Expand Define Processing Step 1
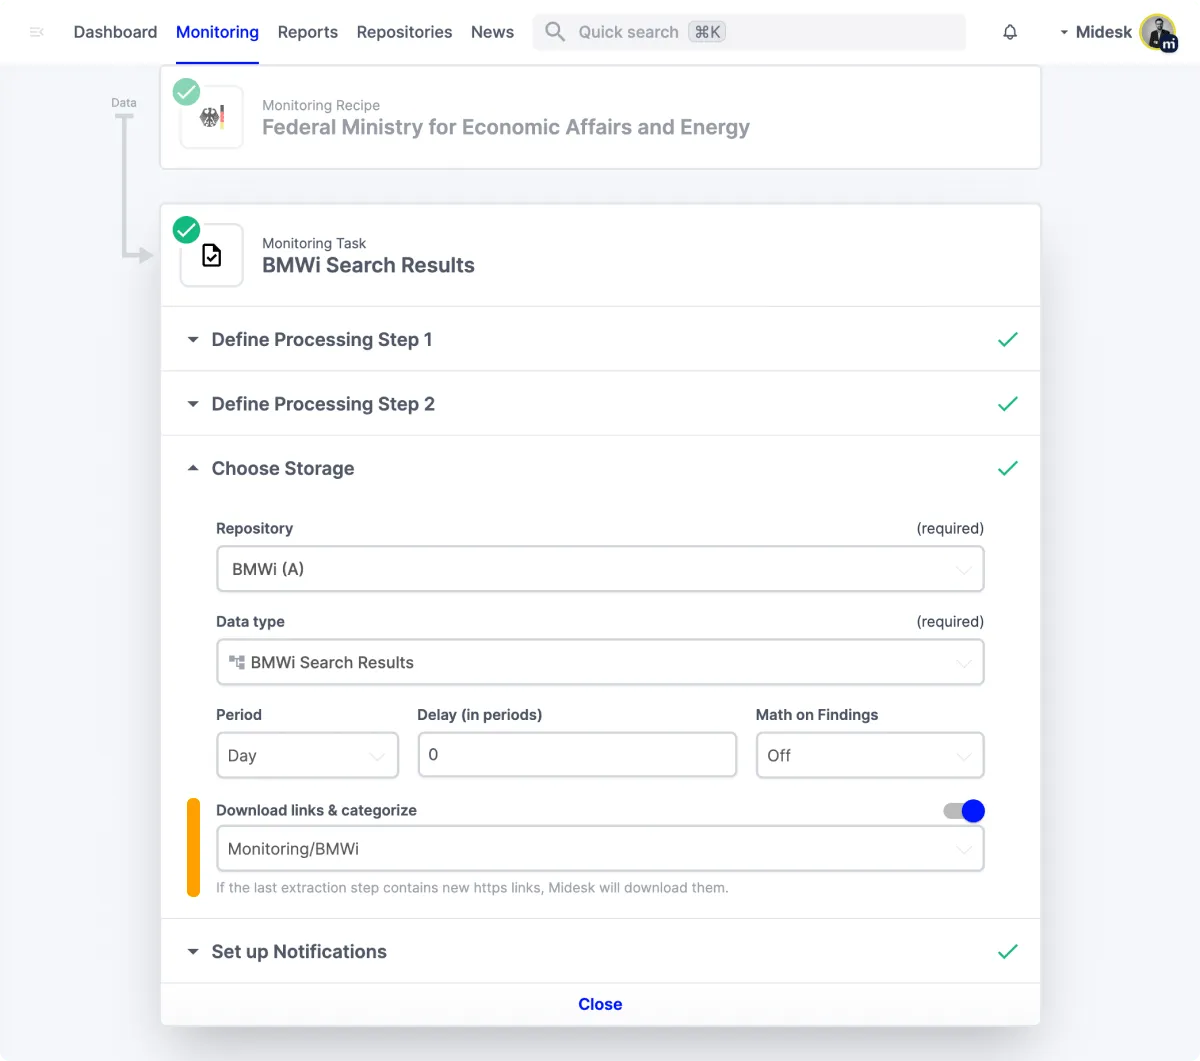 pyautogui.click(x=600, y=339)
